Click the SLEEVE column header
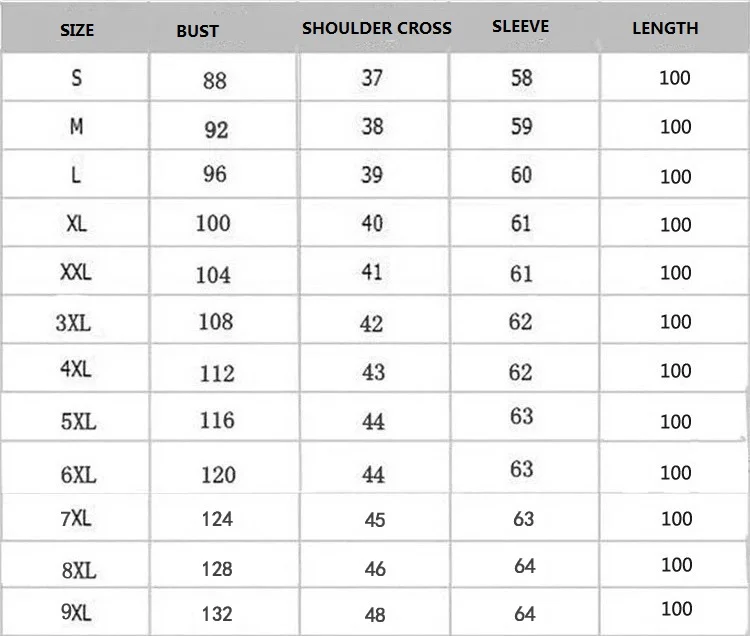 520,26
